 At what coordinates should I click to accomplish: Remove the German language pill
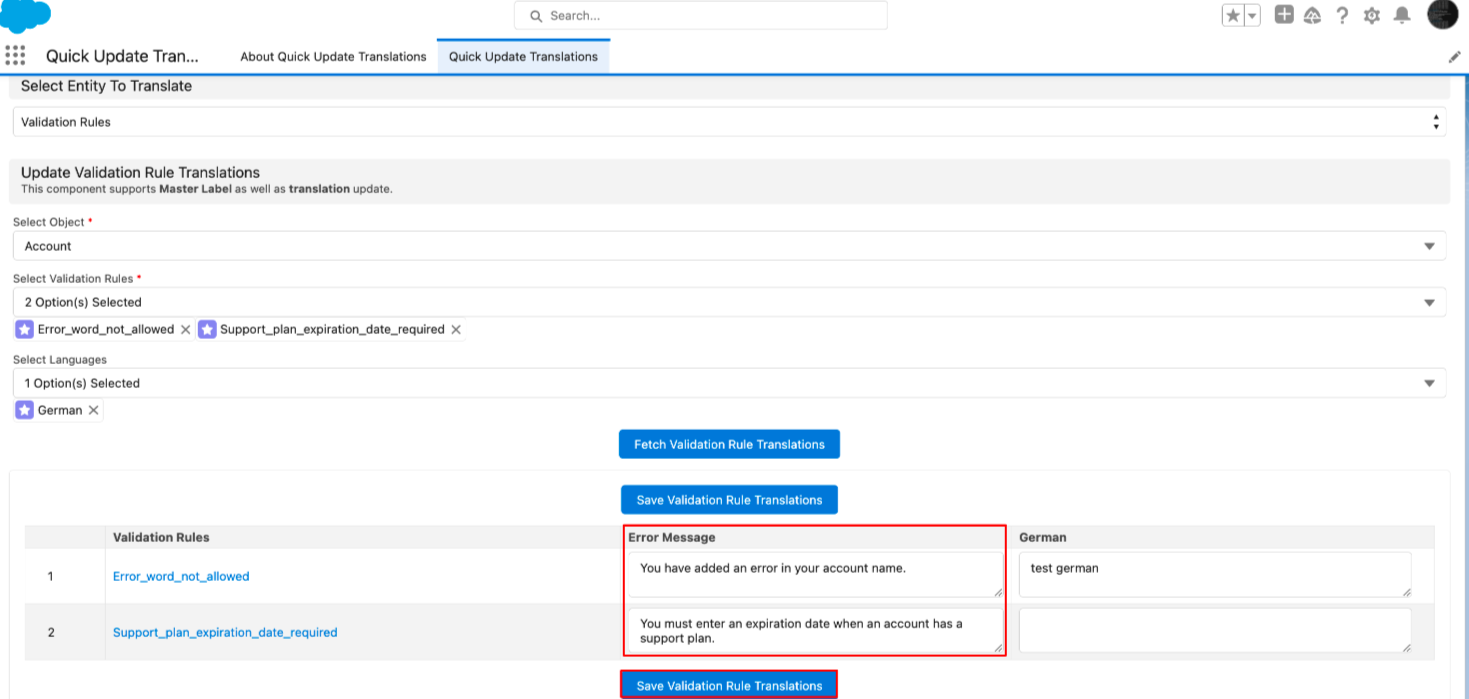tap(93, 410)
